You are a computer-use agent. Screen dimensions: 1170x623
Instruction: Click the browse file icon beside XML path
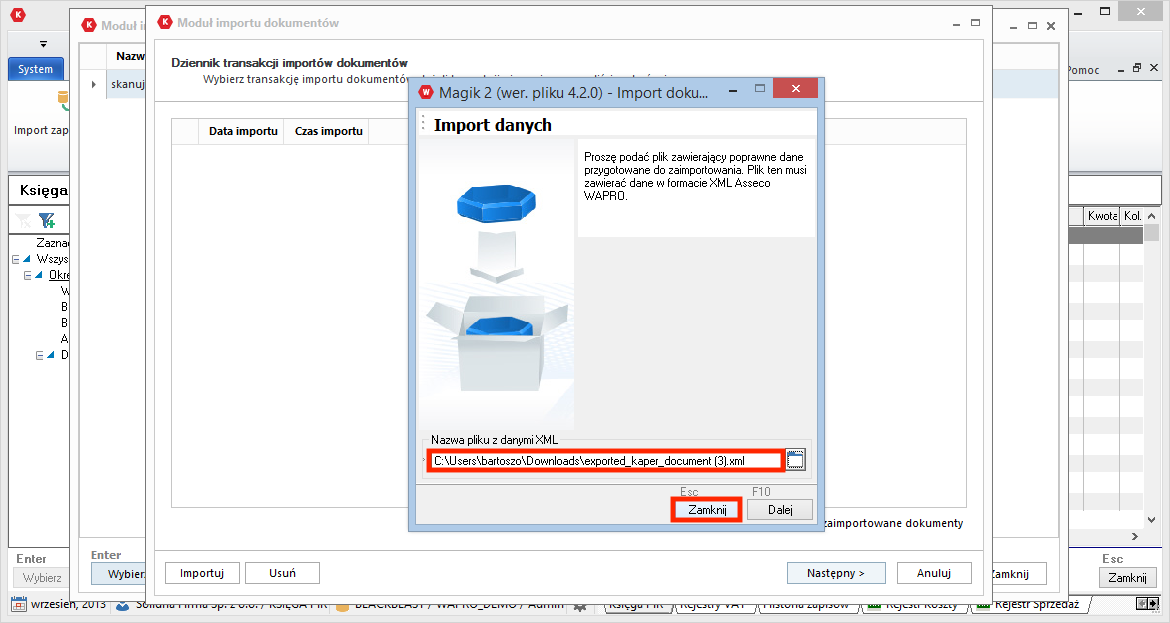(x=796, y=460)
